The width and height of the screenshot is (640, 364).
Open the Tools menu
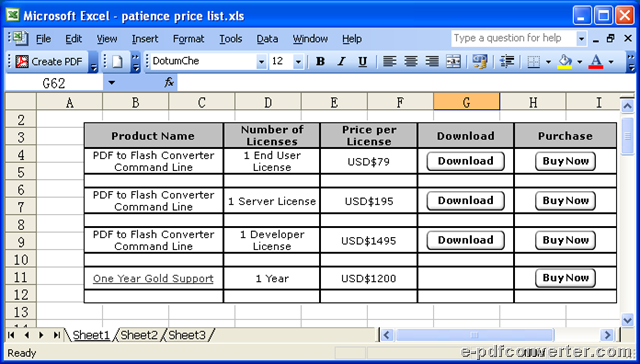pos(231,39)
